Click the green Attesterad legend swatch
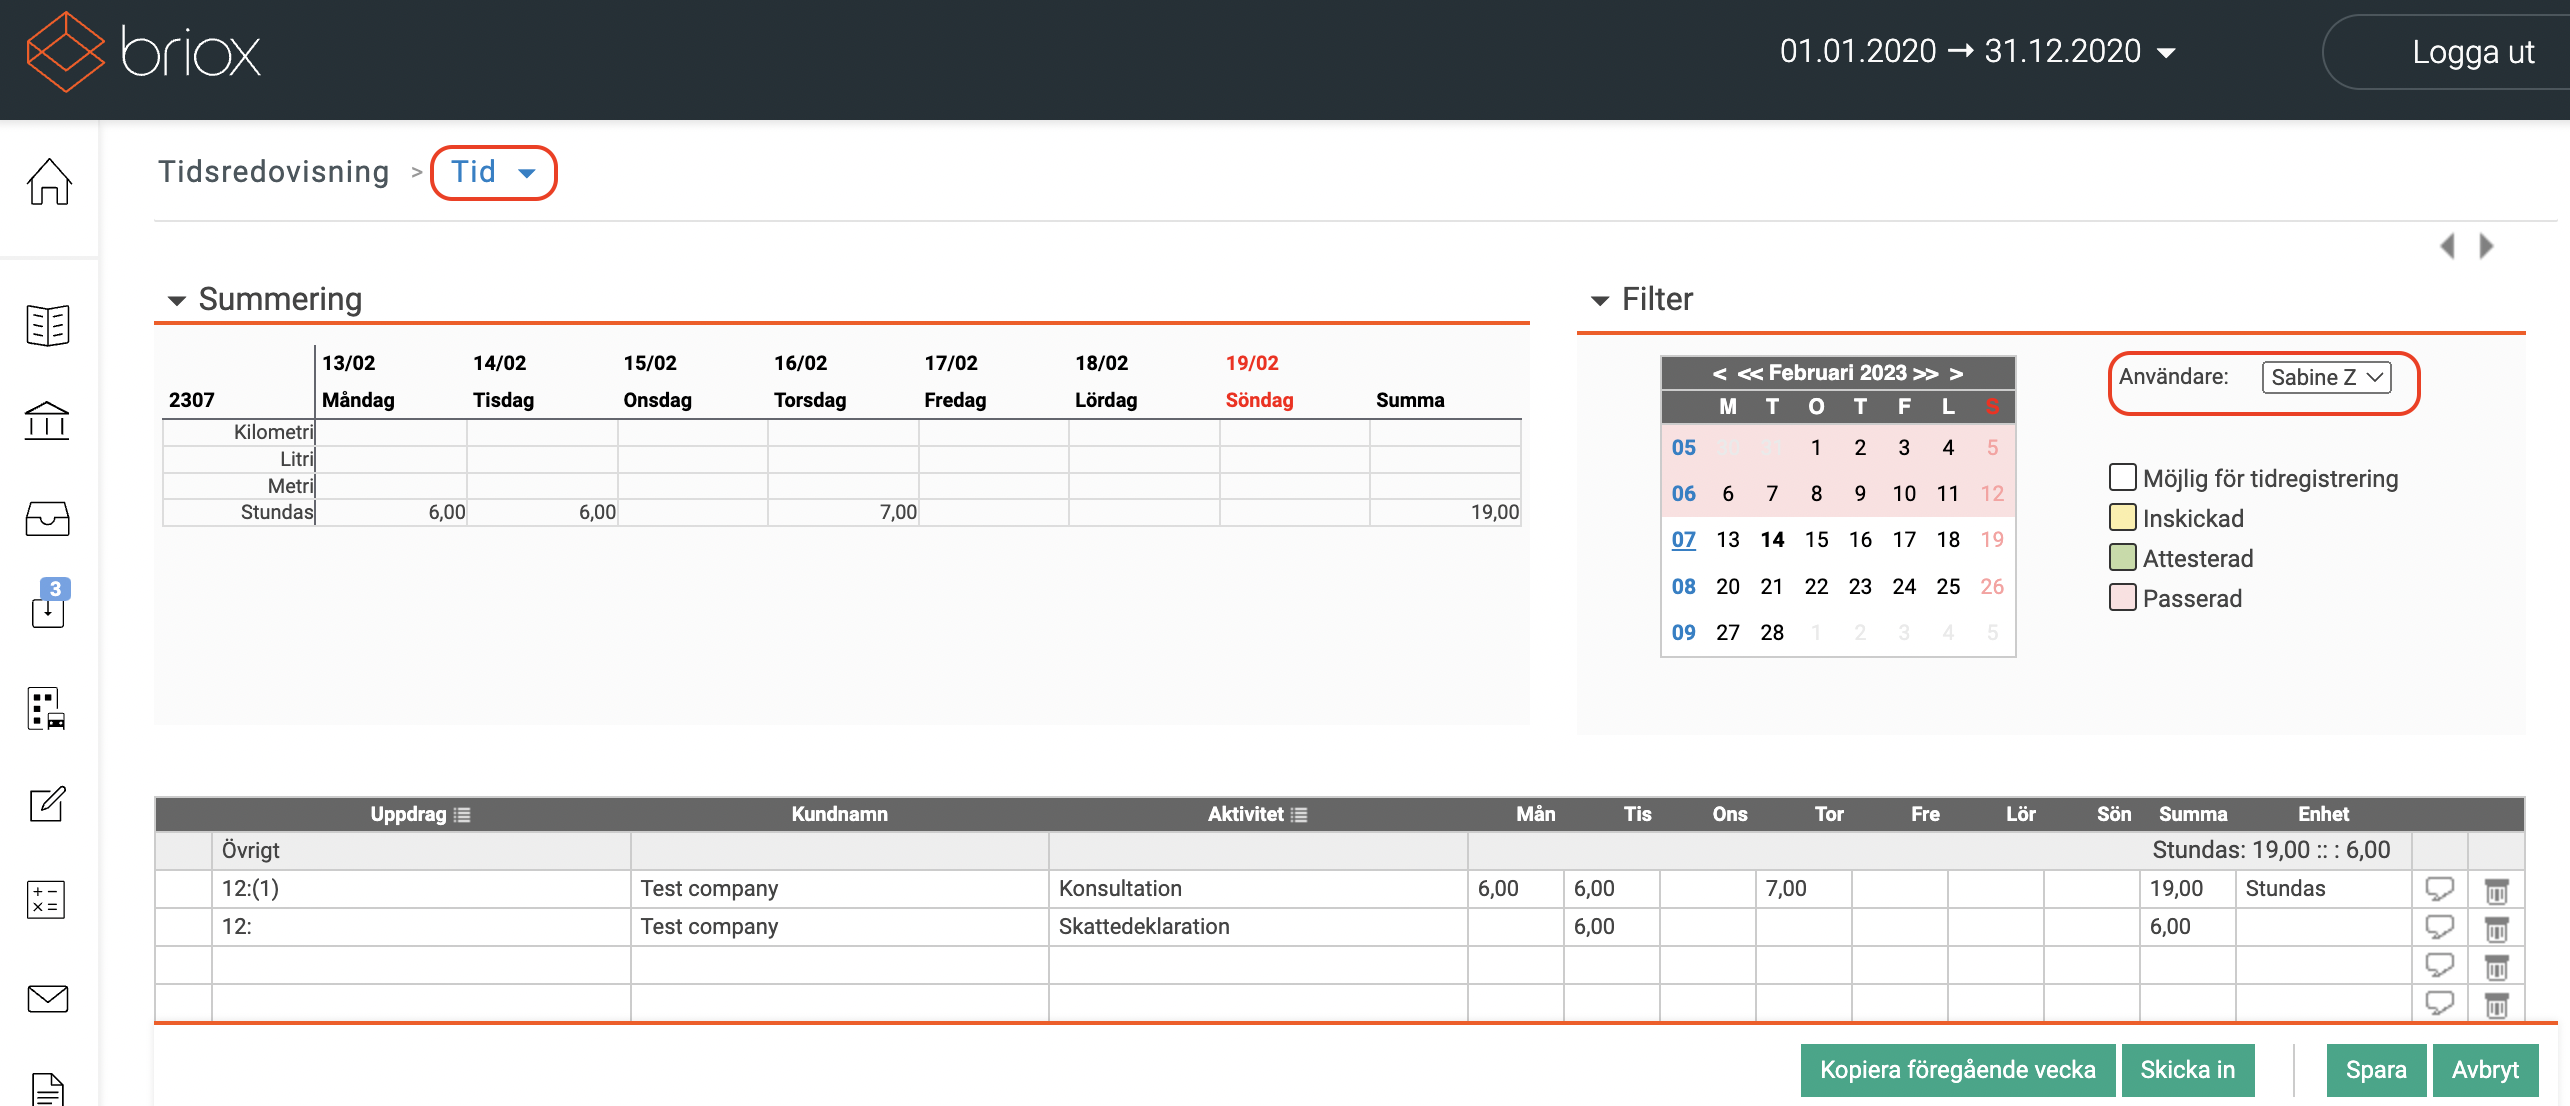2570x1106 pixels. point(2122,557)
